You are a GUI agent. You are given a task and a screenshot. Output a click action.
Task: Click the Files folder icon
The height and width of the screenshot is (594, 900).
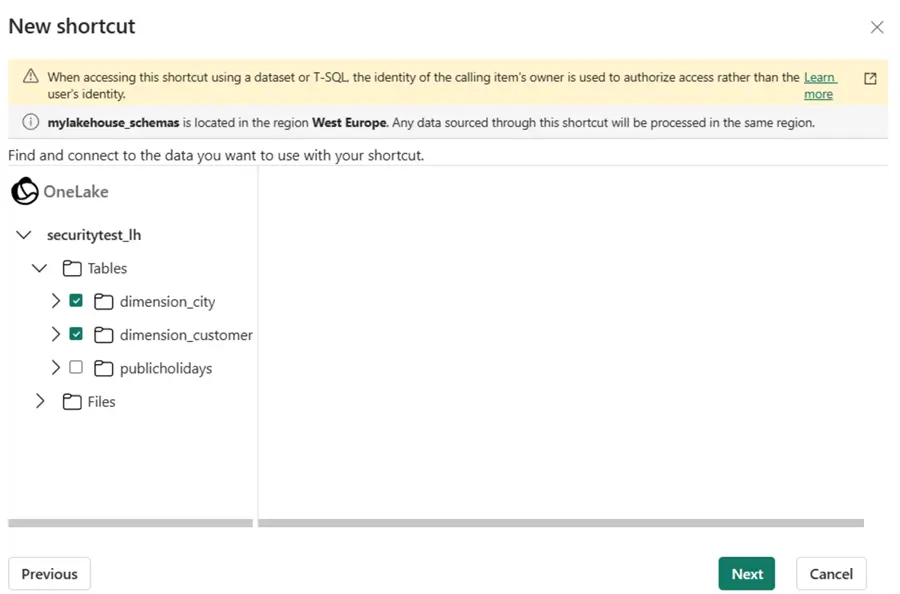(x=72, y=401)
